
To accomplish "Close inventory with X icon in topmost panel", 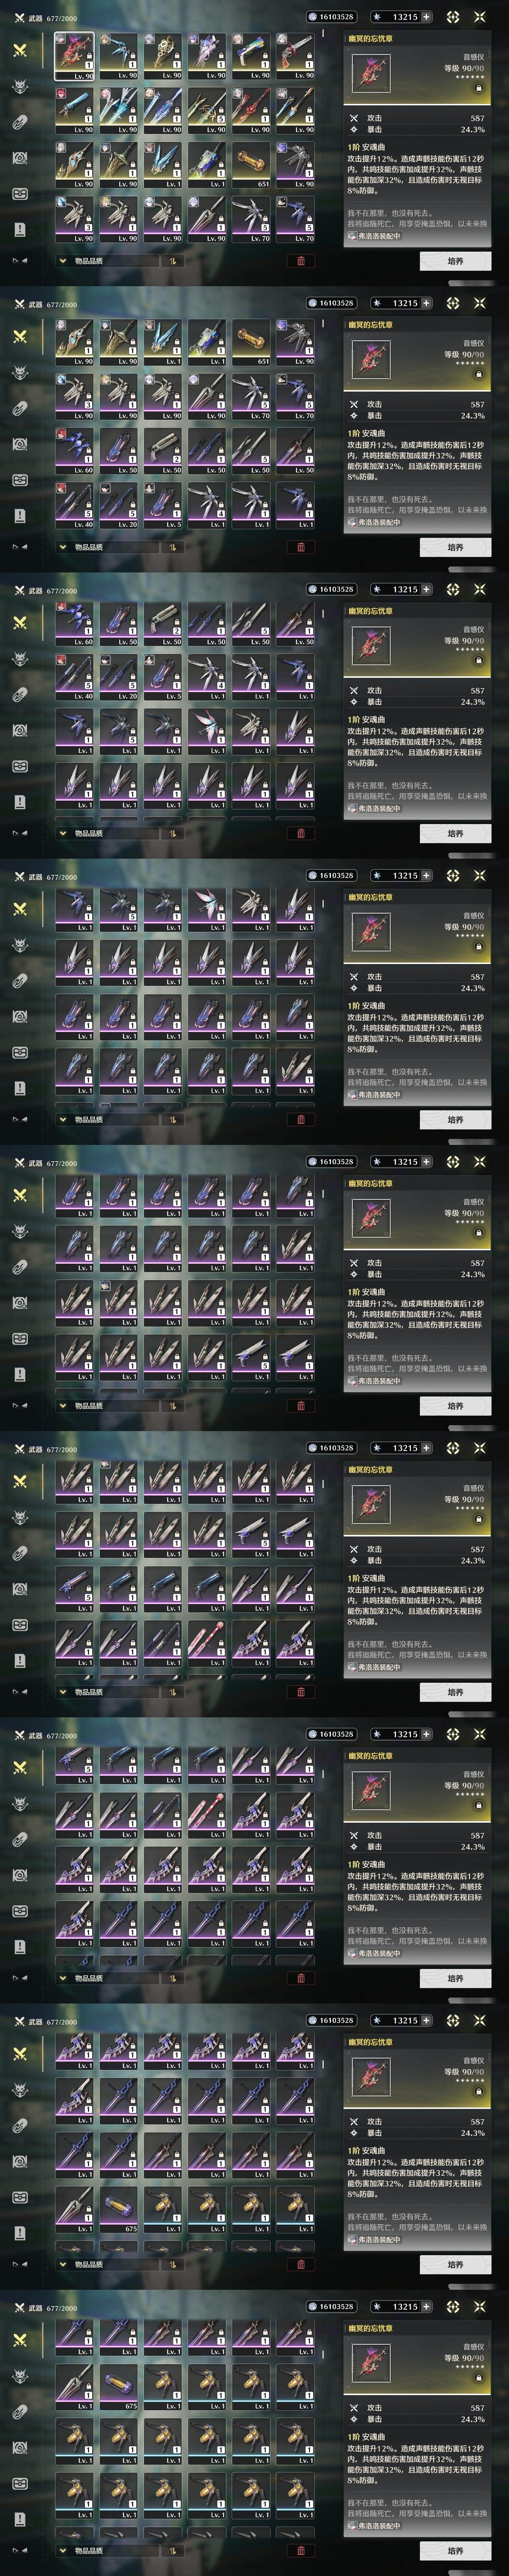I will pos(479,17).
